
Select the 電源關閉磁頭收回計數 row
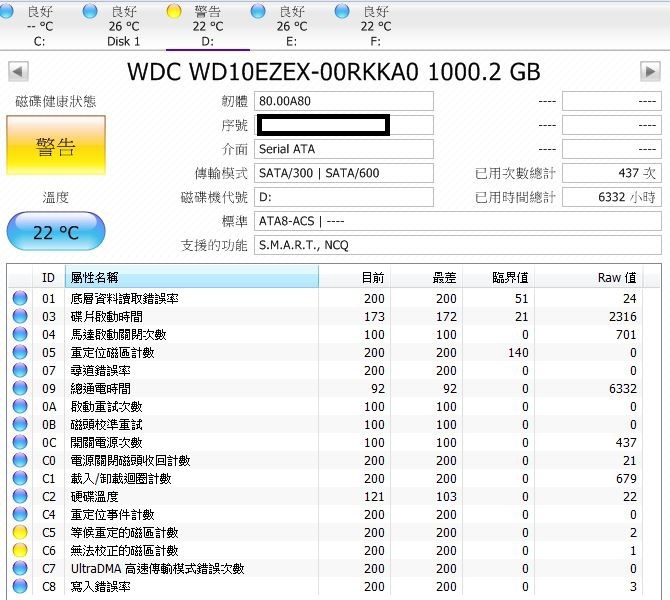coord(325,461)
